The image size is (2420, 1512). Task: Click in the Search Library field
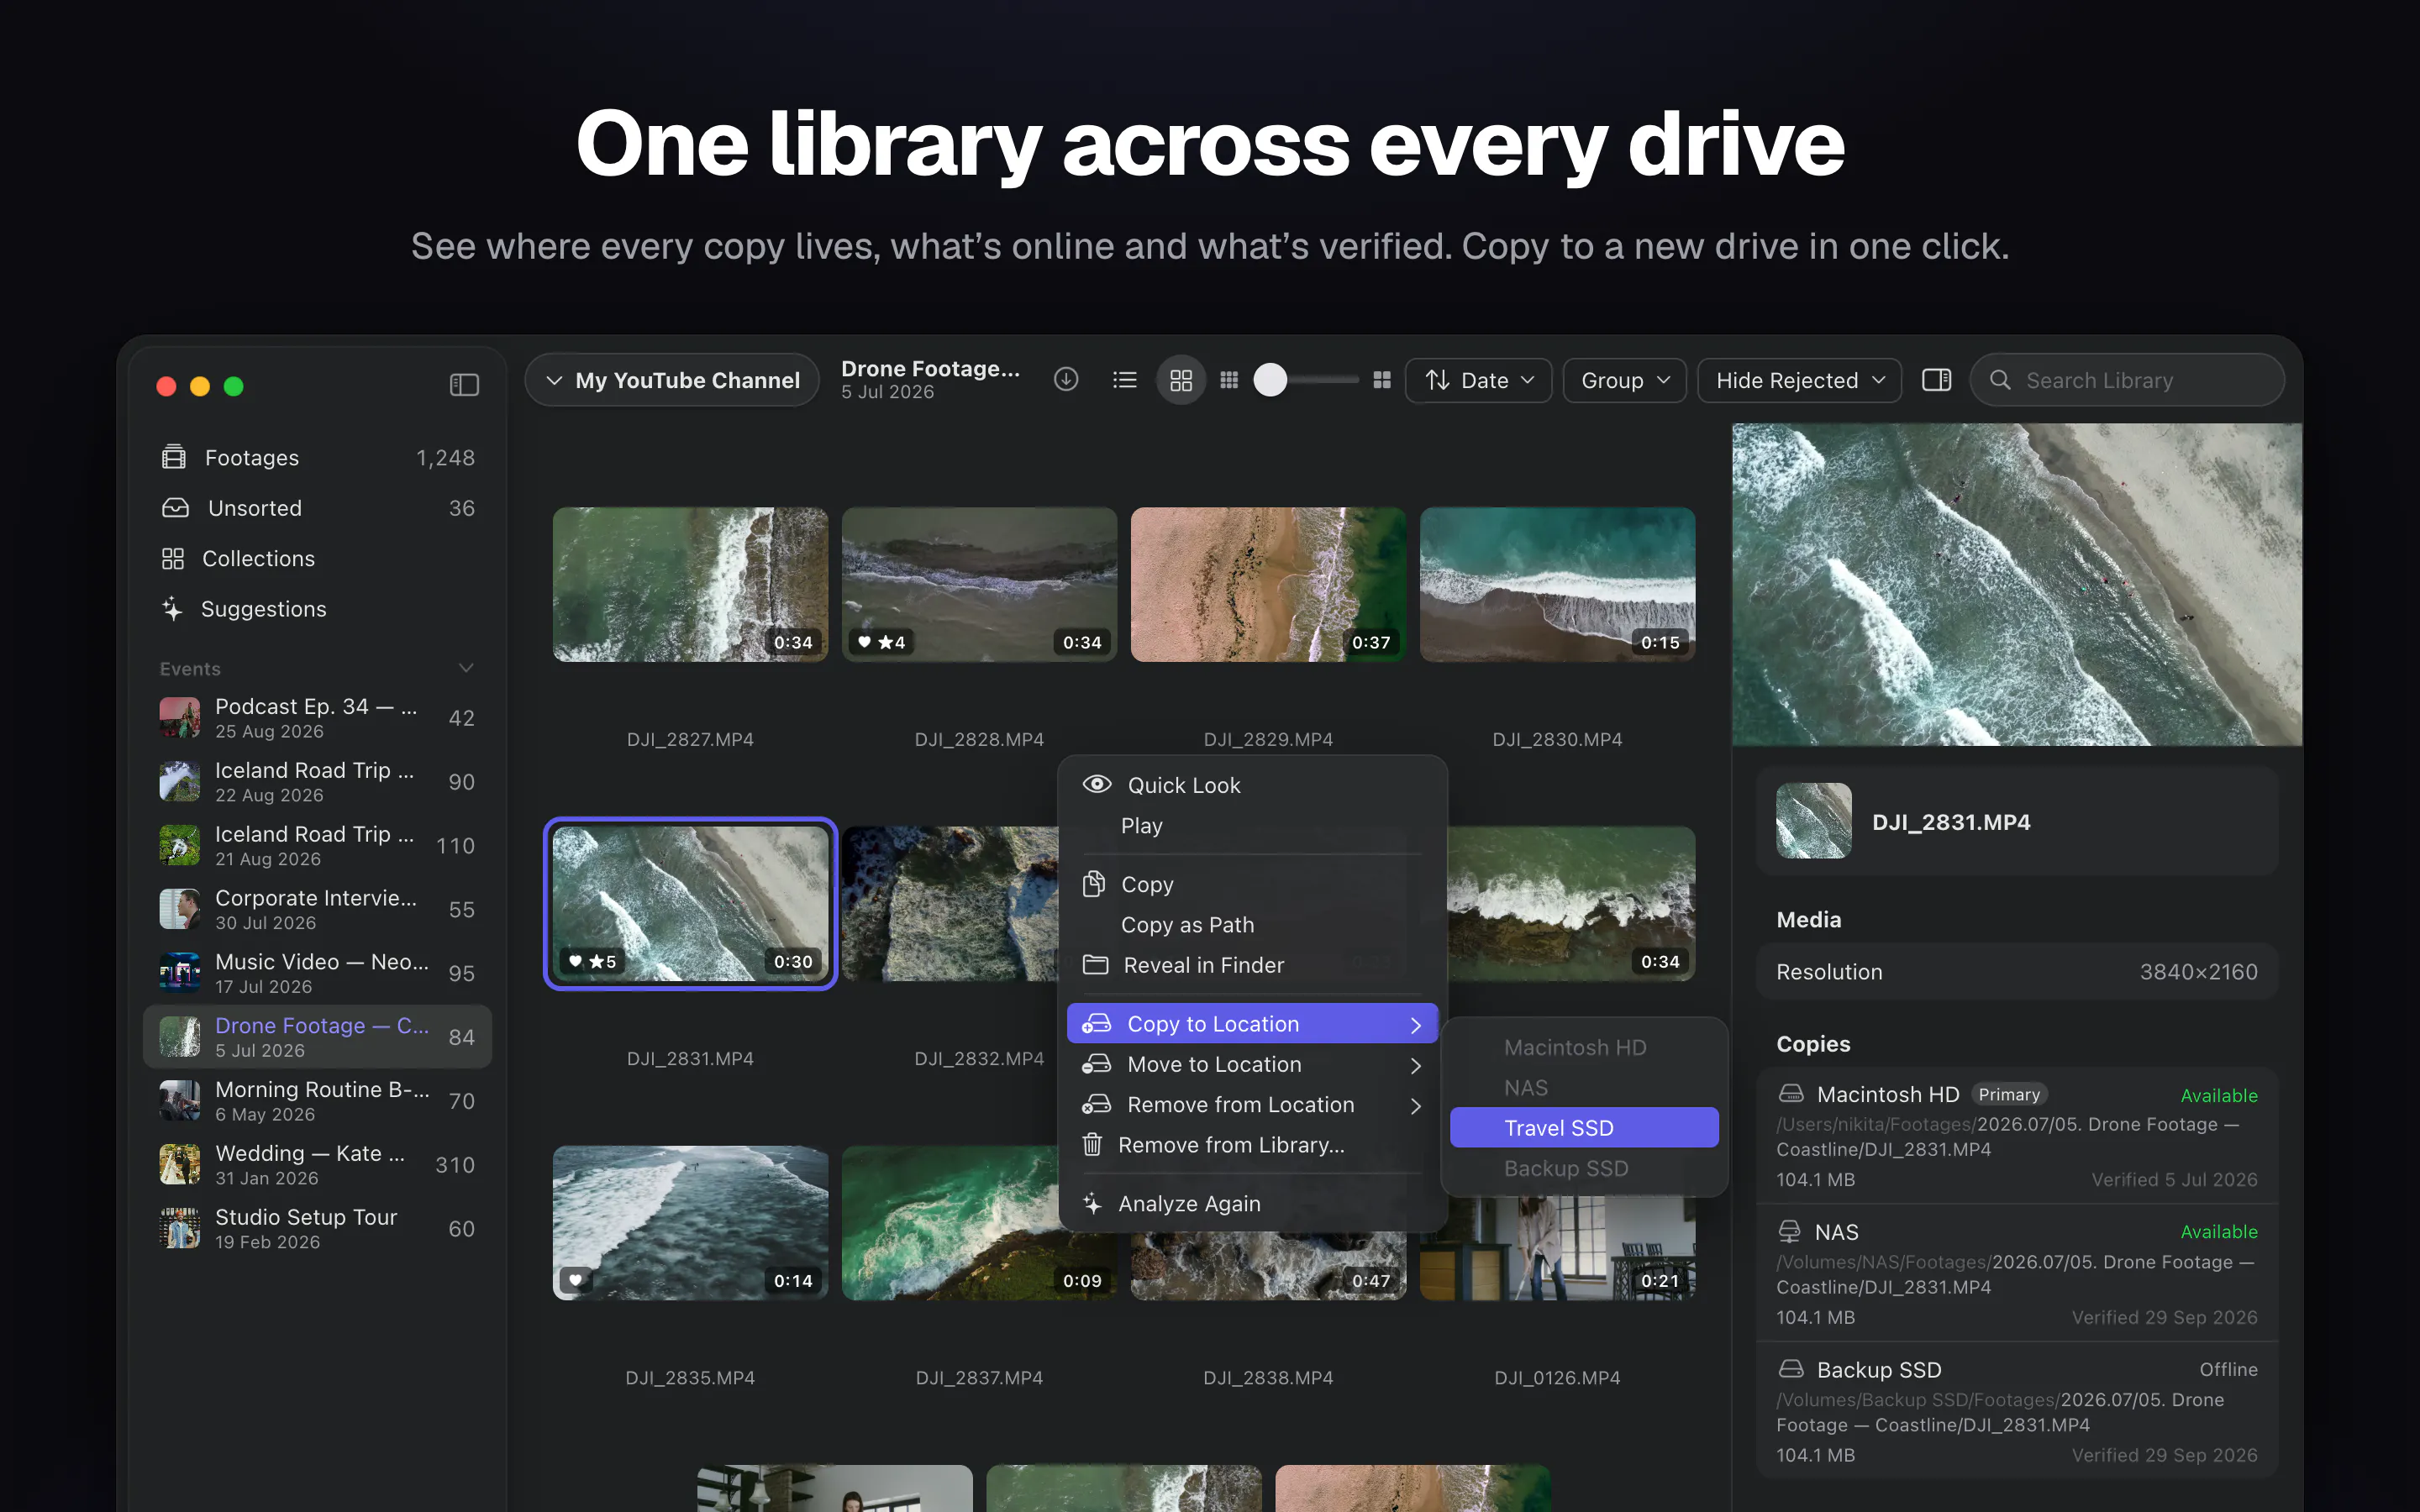[2127, 380]
